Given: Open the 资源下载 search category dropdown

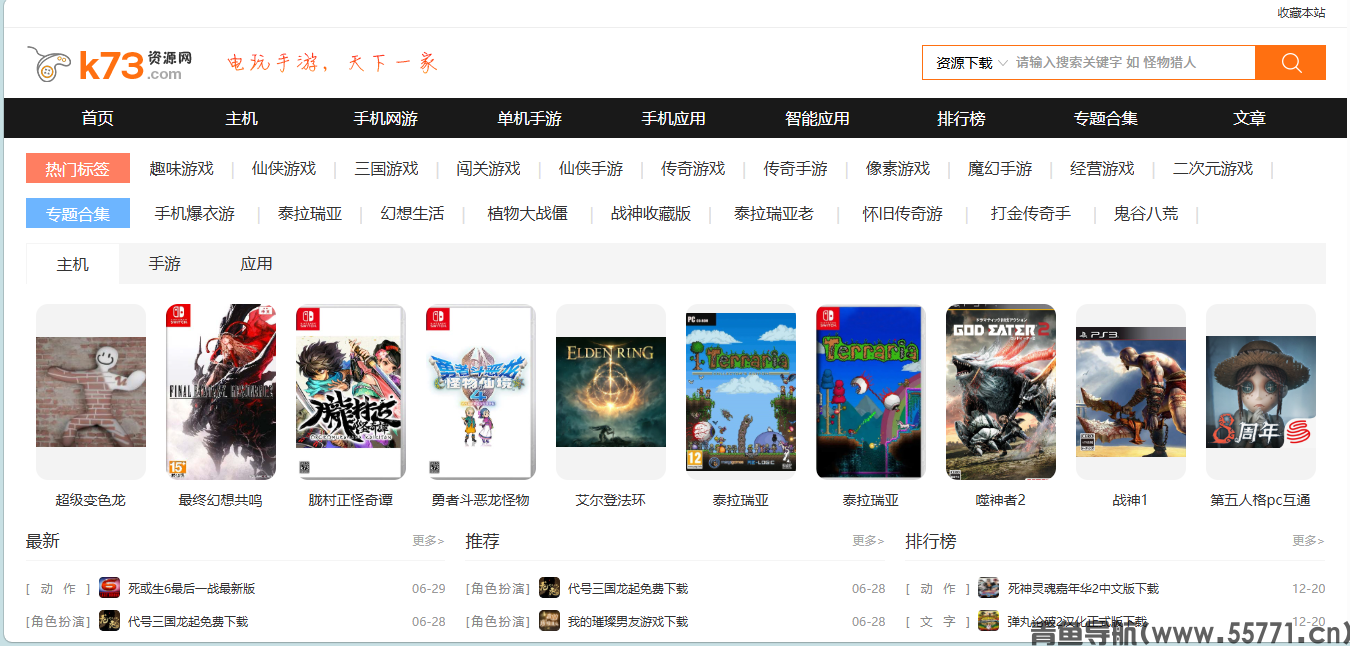Looking at the screenshot, I should 971,62.
